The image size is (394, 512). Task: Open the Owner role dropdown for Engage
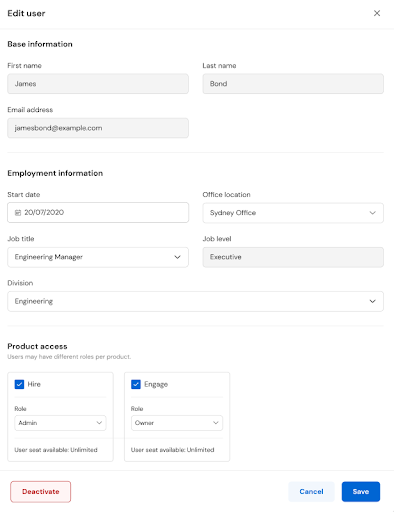tap(177, 423)
